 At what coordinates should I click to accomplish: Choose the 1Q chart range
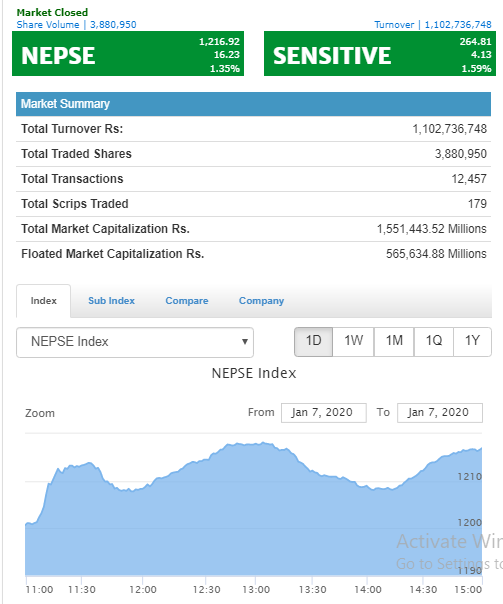434,342
